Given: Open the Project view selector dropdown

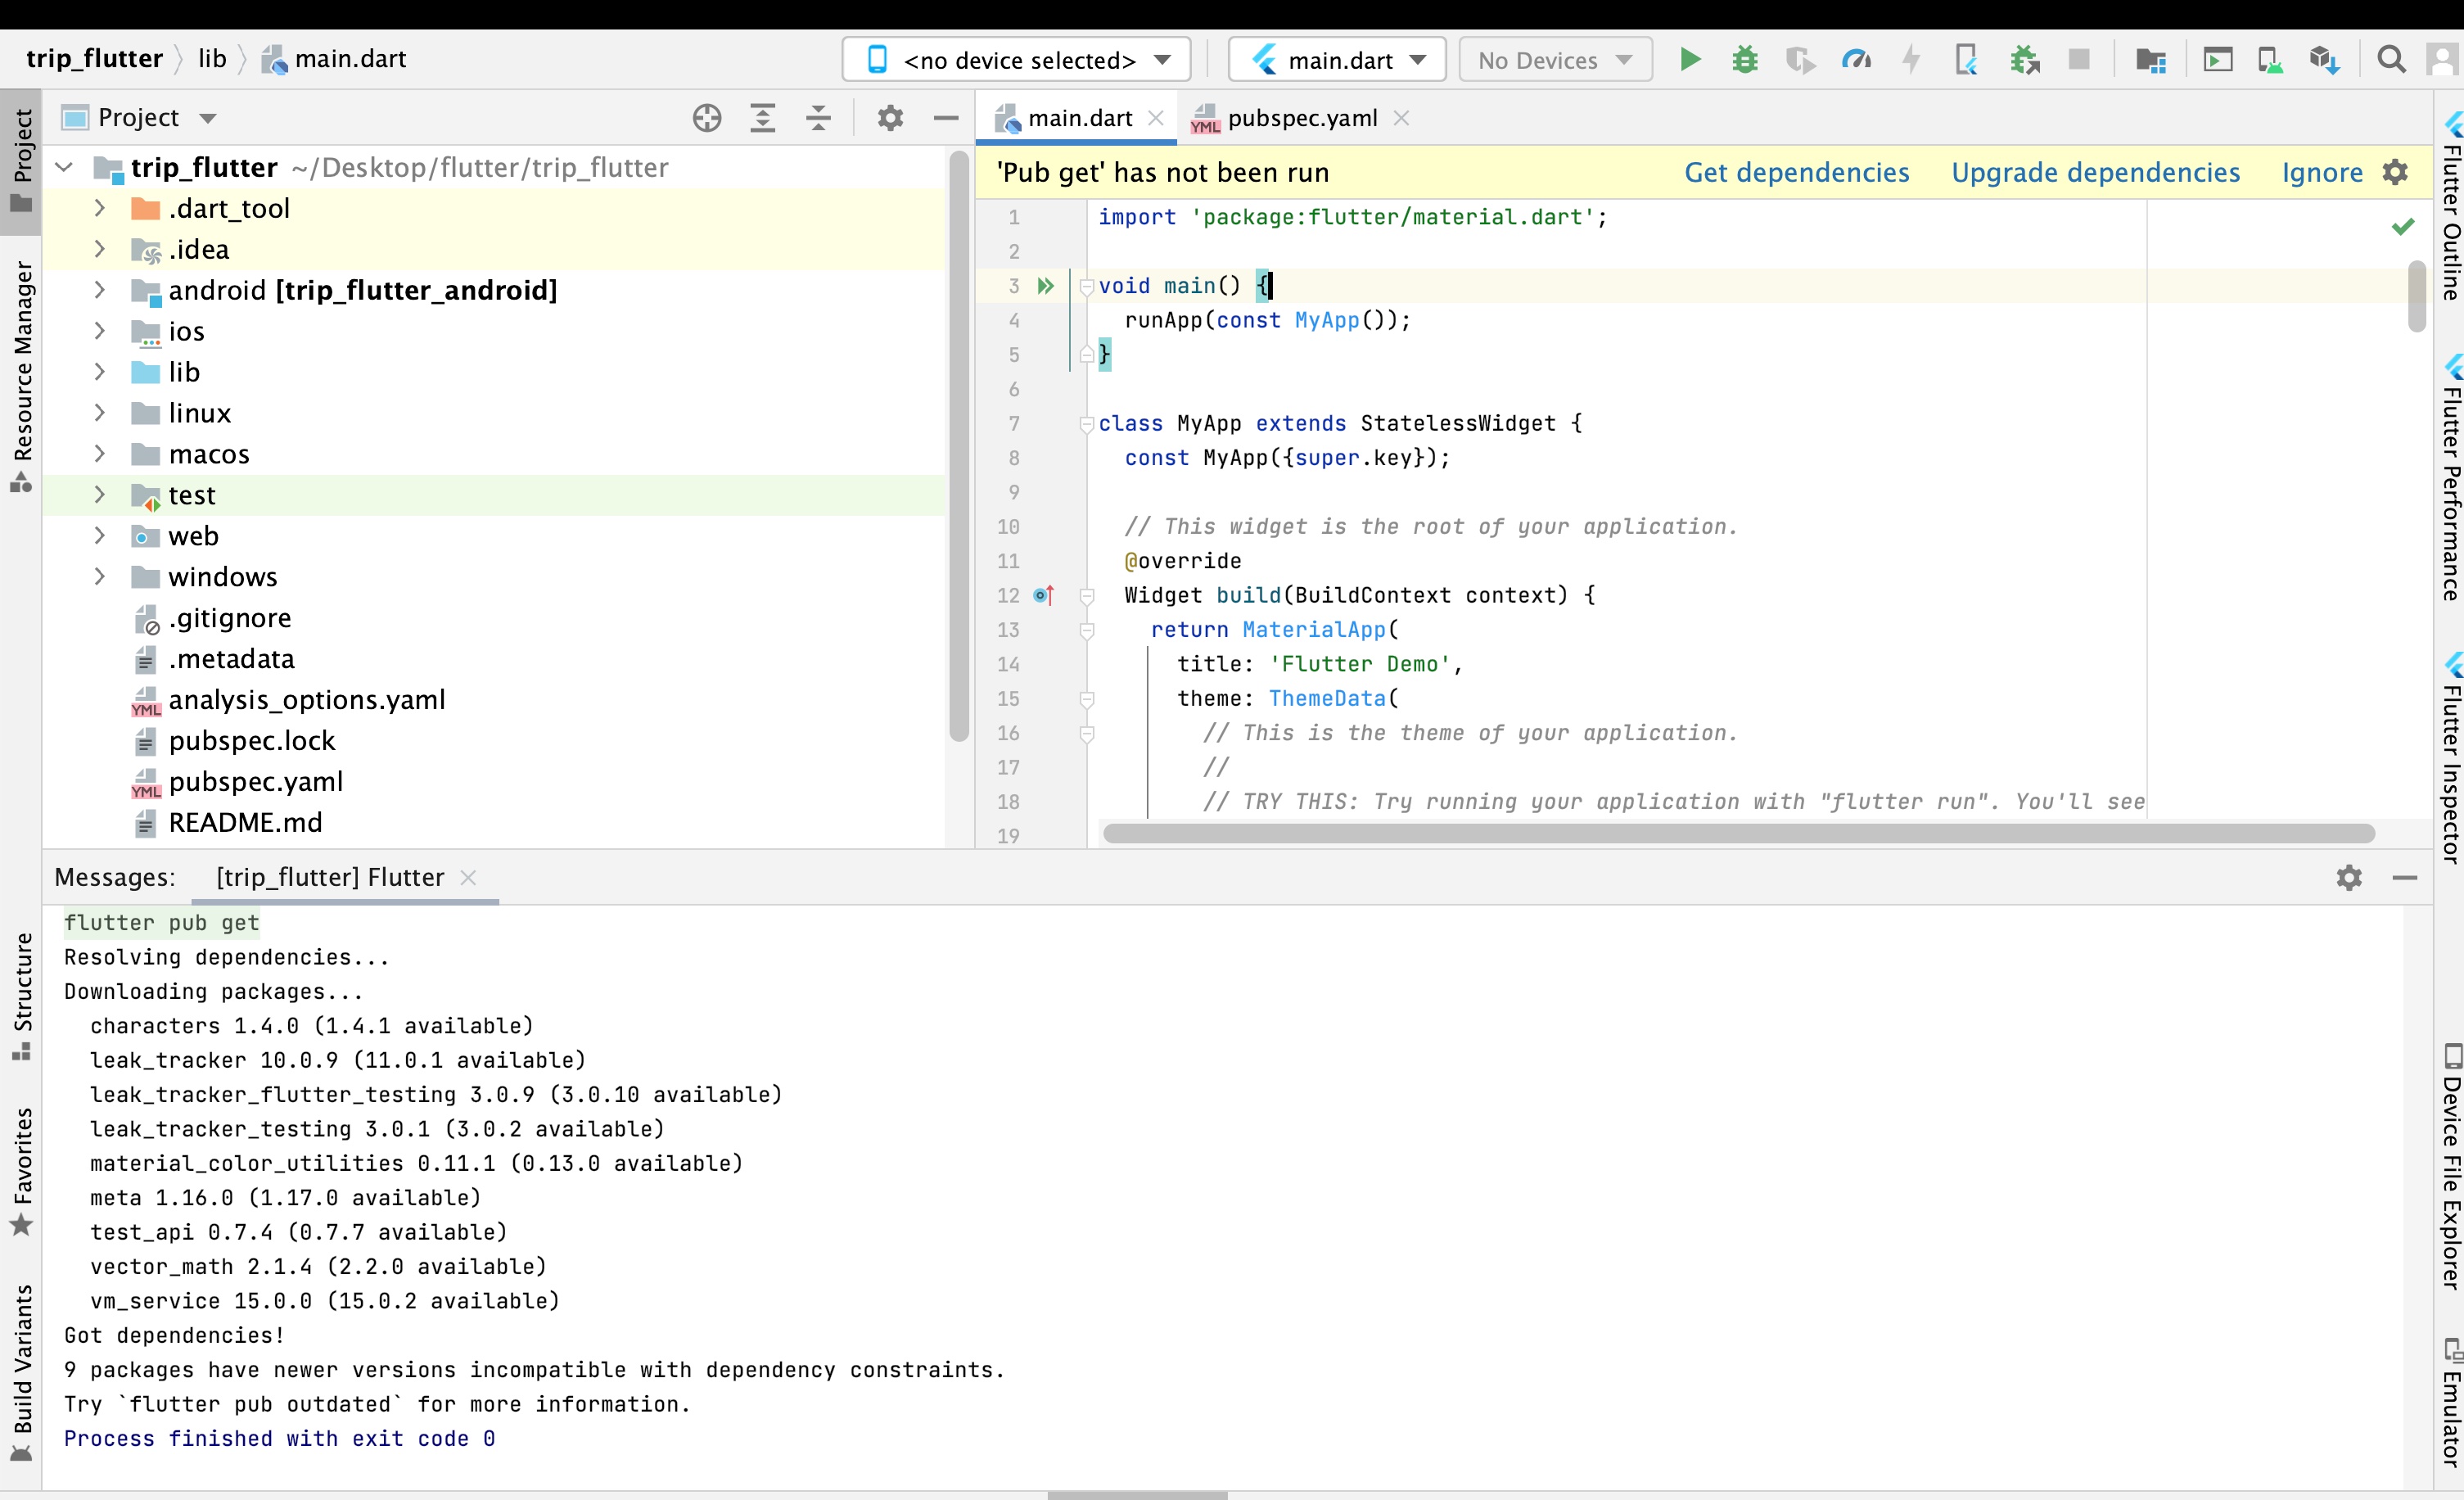Looking at the screenshot, I should [138, 118].
